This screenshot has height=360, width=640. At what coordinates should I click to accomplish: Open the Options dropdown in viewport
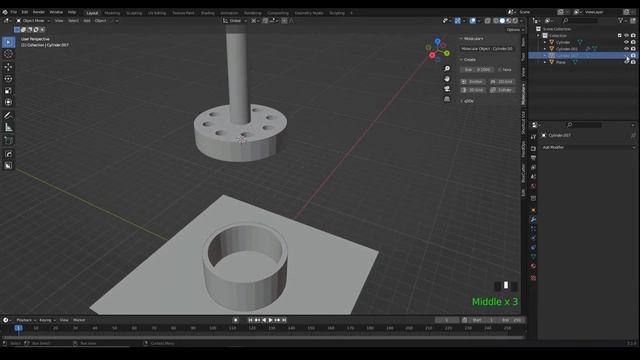click(515, 30)
